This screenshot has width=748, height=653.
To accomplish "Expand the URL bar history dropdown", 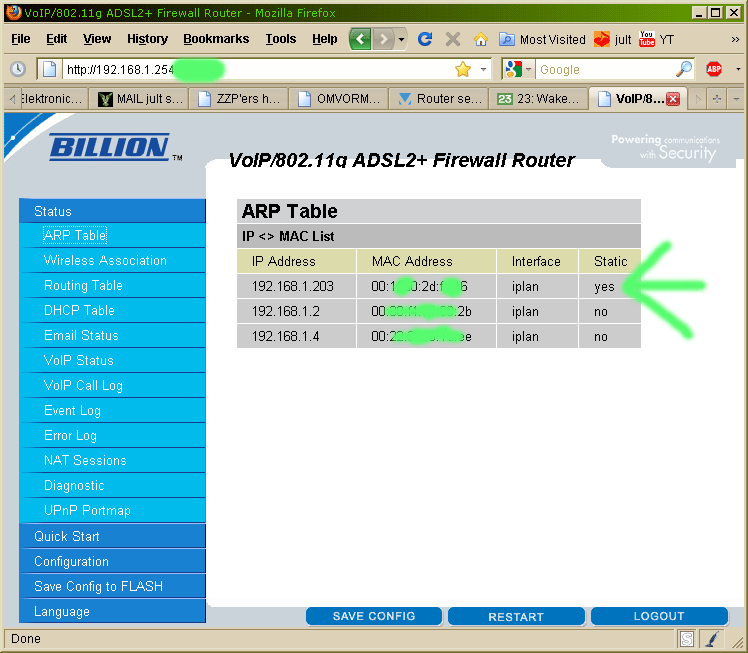I will [484, 69].
